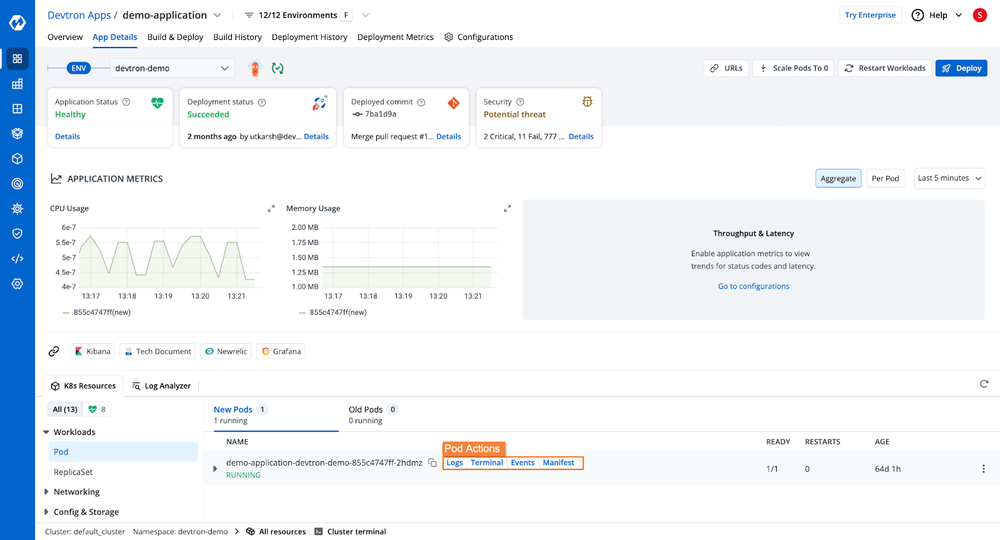Click the Devtron logo in sidebar
1000x540 pixels.
pos(17,21)
